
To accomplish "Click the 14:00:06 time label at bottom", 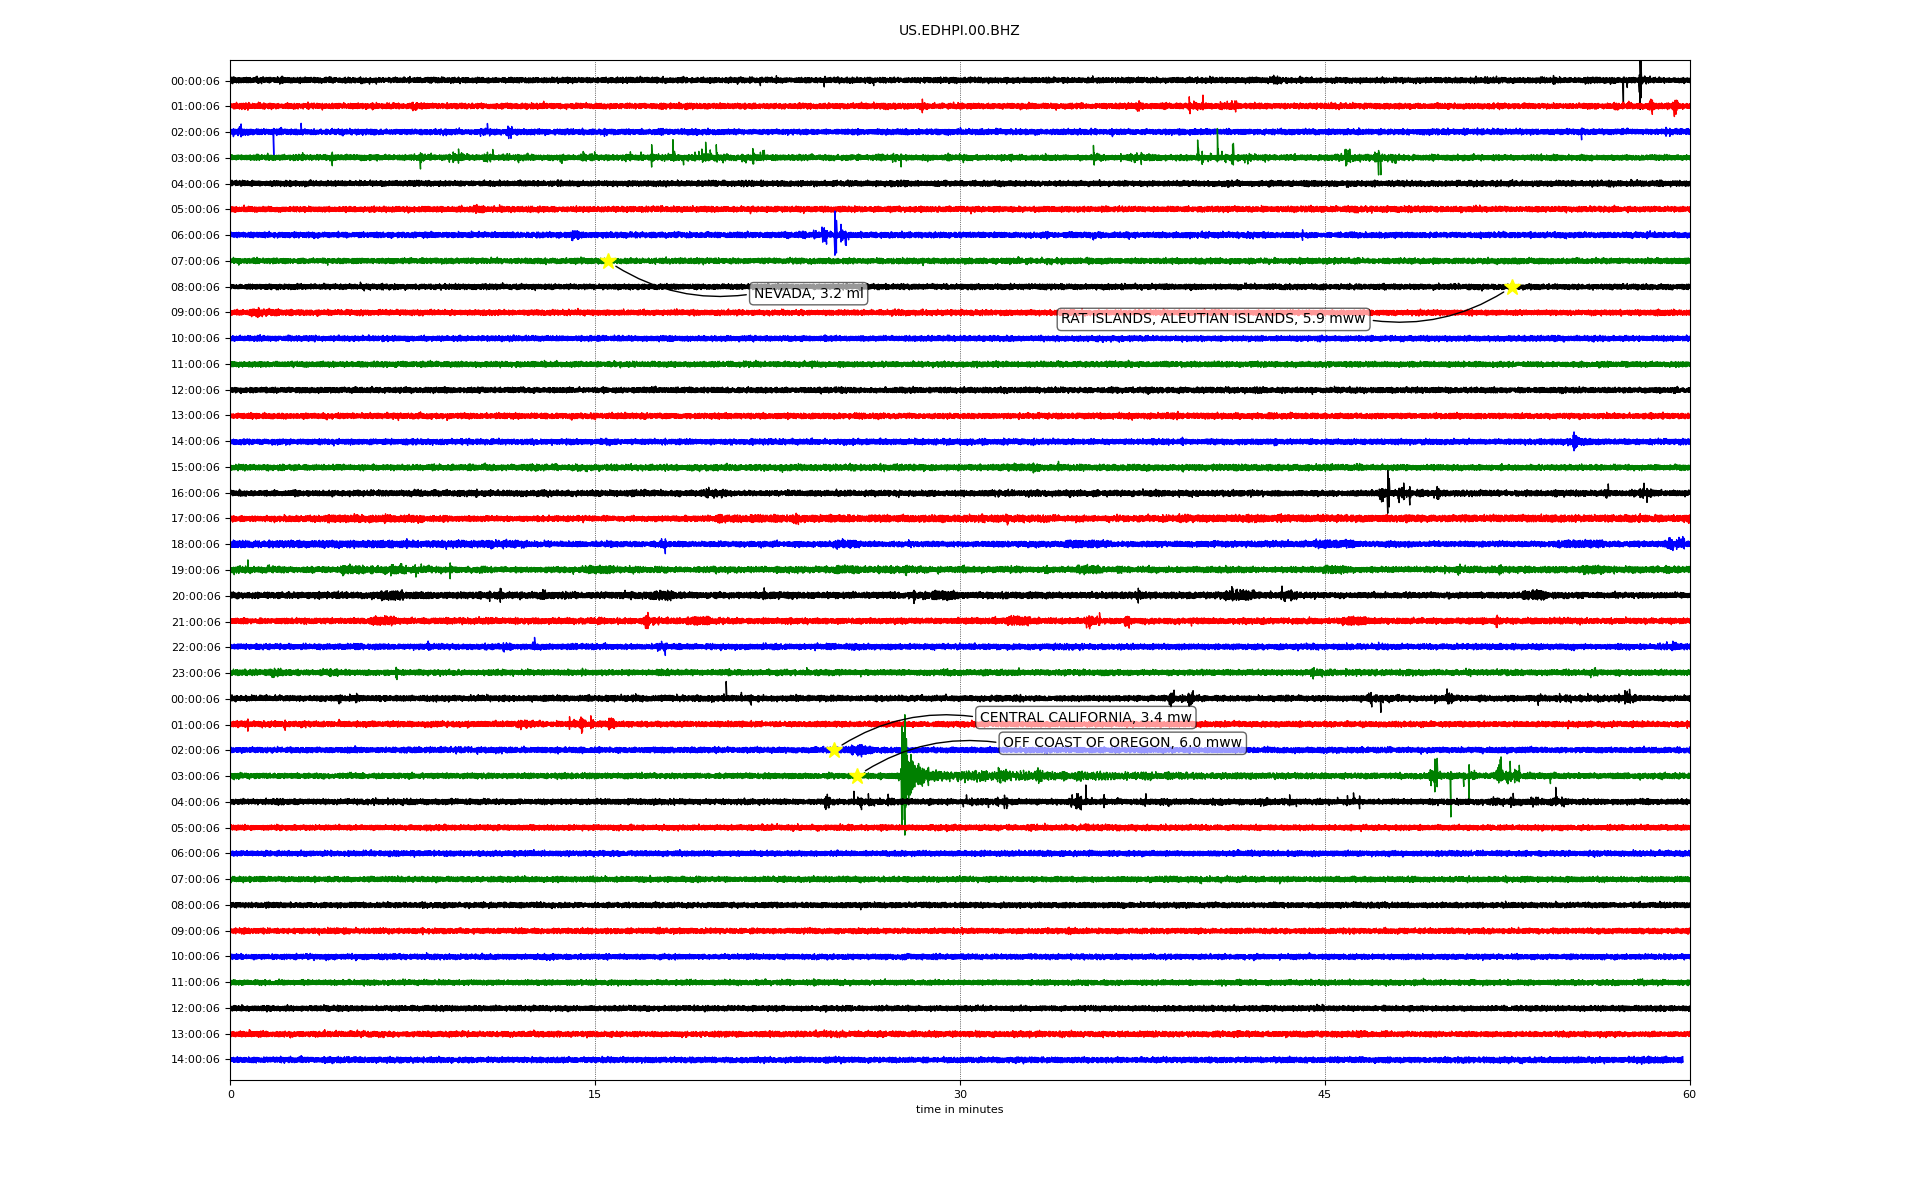I will (195, 1060).
